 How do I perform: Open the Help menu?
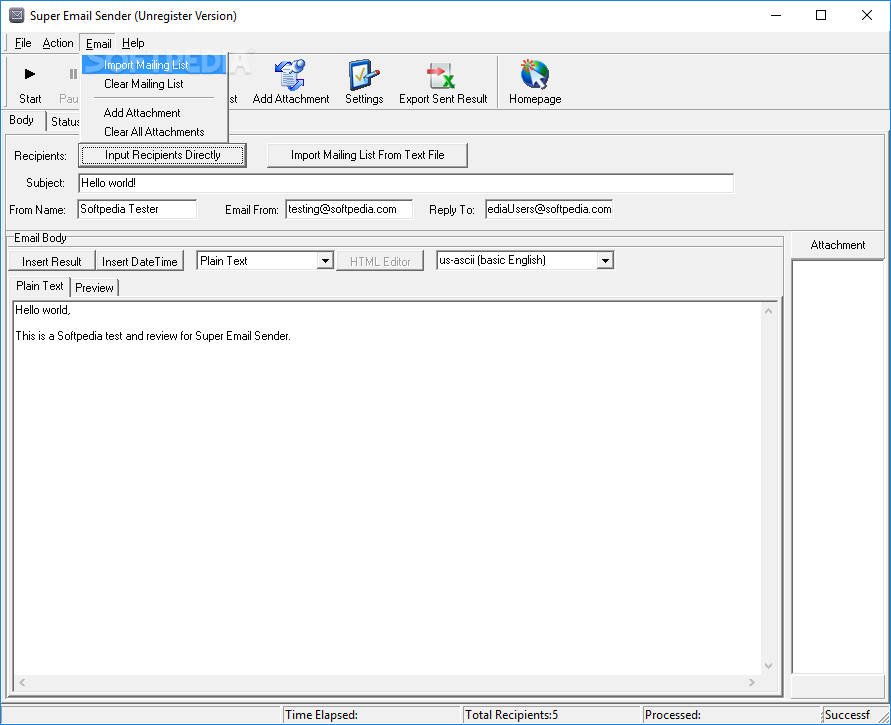click(x=133, y=43)
